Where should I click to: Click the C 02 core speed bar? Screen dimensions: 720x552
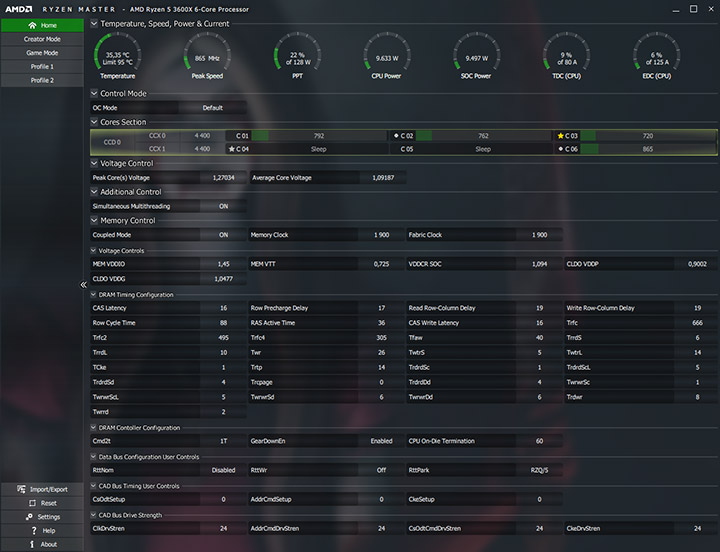484,136
